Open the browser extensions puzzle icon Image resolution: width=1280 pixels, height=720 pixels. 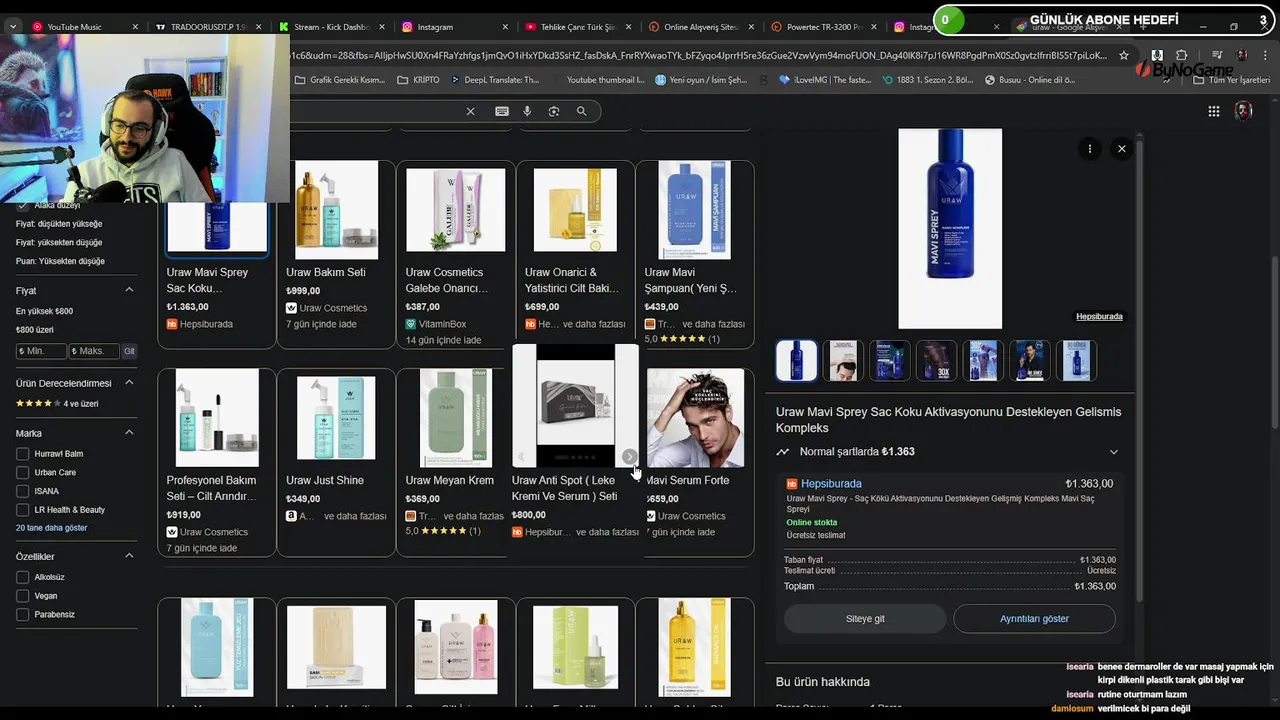(x=1181, y=56)
